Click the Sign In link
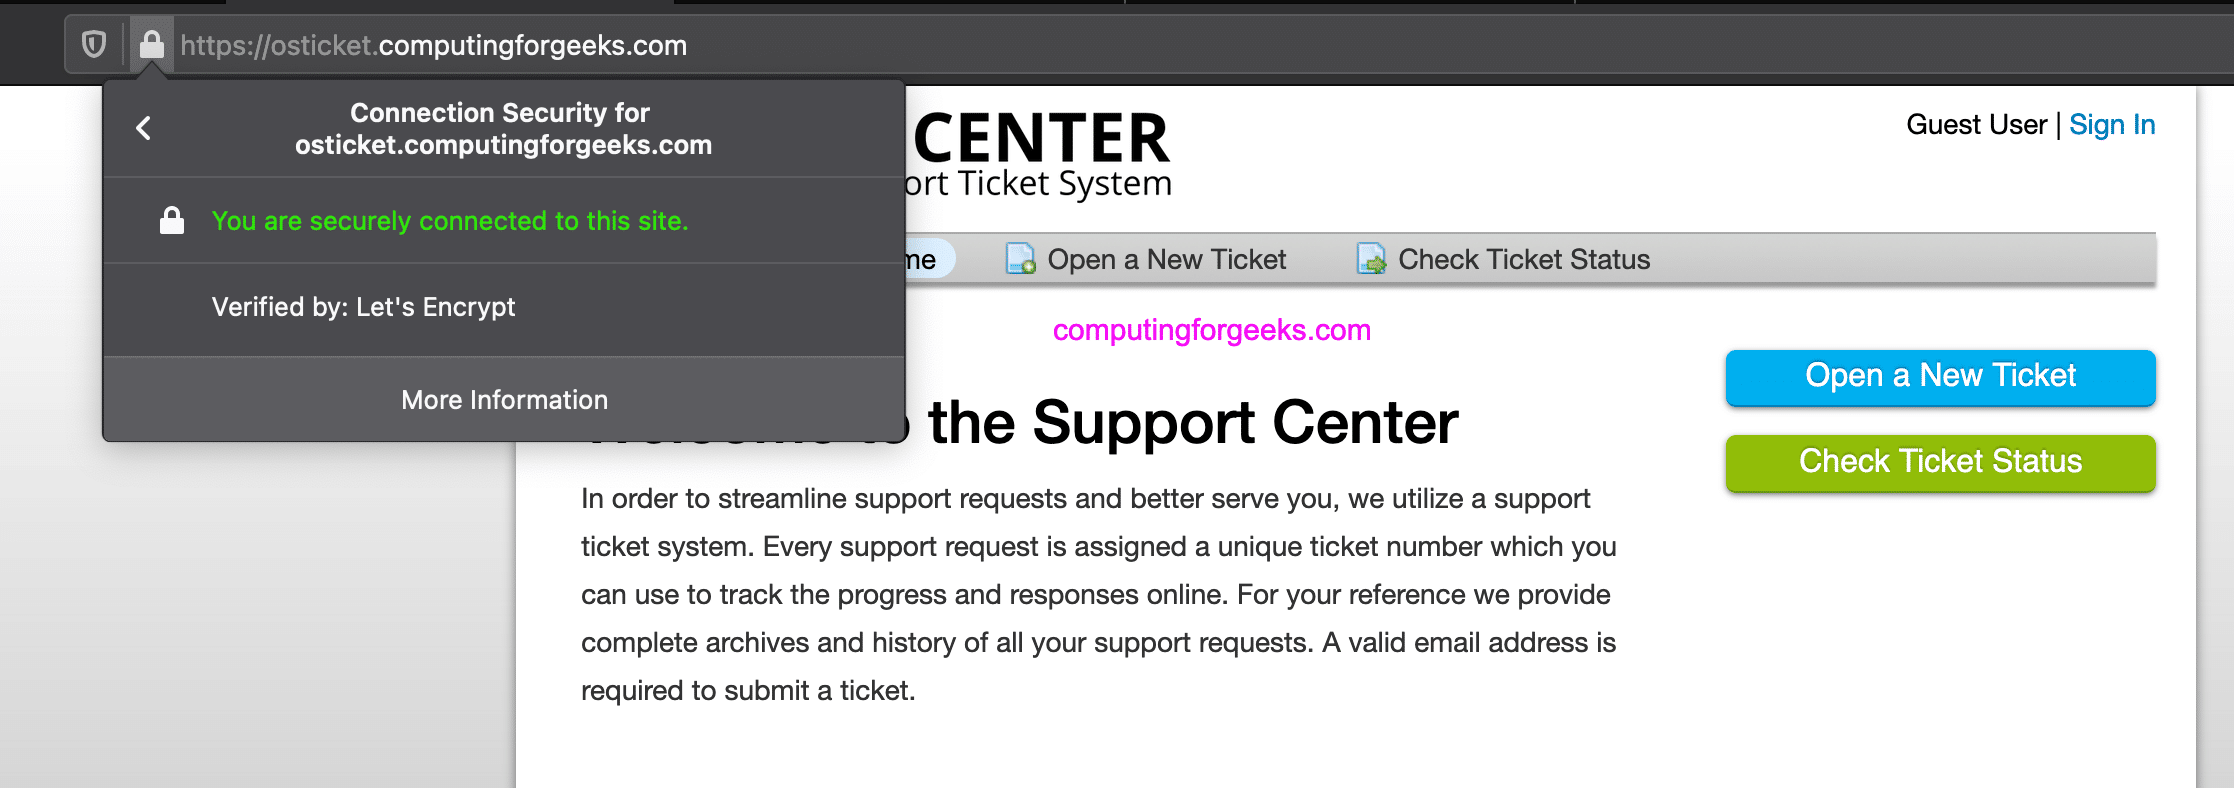The width and height of the screenshot is (2234, 788). [2112, 125]
